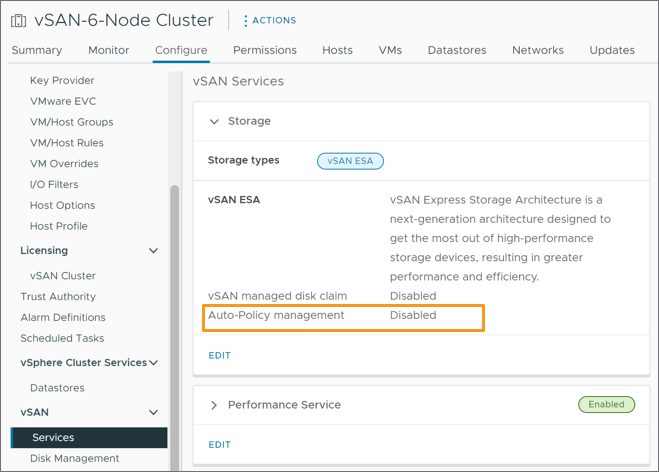Open the Actions three-dot menu
Screen dimensions: 659x473
pos(246,20)
